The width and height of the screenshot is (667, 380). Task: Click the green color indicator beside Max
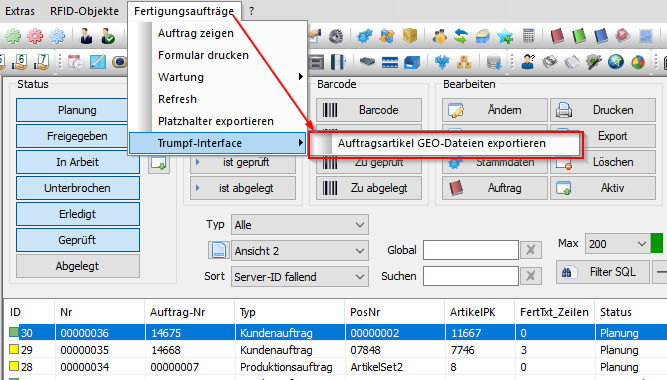657,243
